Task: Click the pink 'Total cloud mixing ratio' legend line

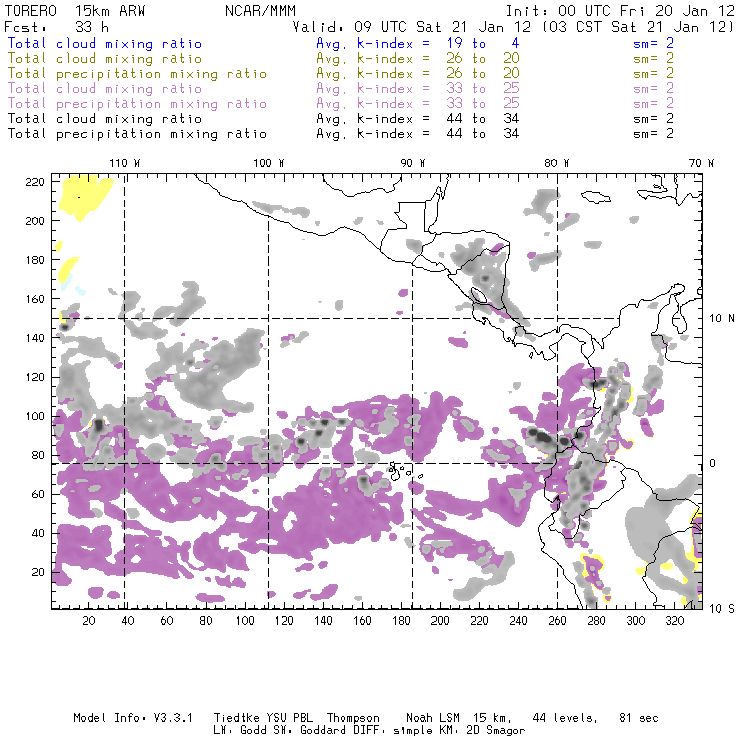Action: click(x=105, y=89)
